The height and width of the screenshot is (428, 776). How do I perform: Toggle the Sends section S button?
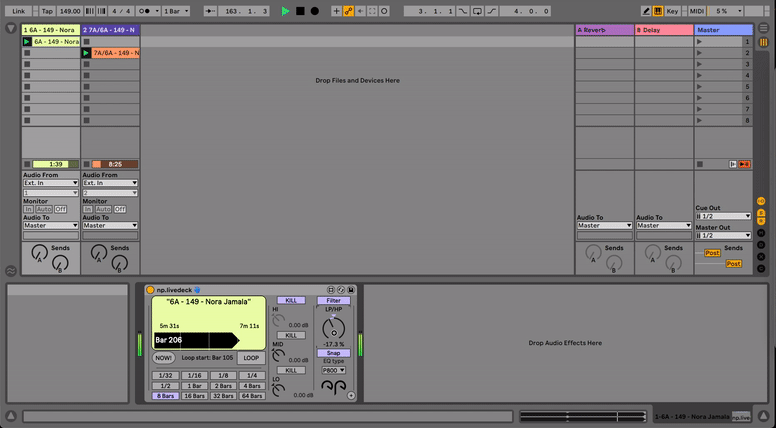pyautogui.click(x=761, y=212)
